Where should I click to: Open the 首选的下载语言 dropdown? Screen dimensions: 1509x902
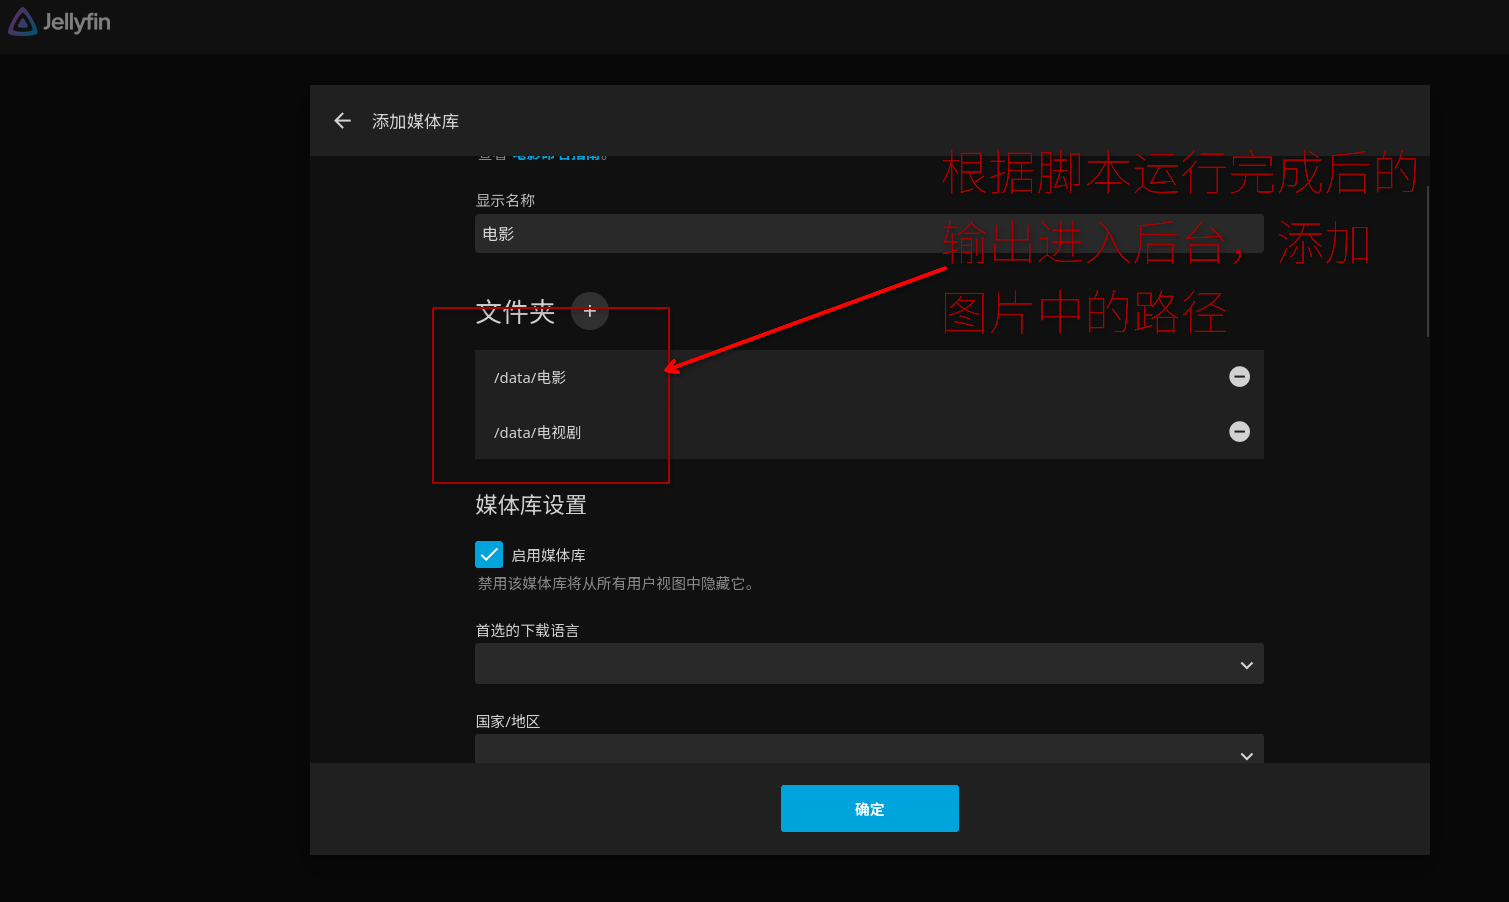click(869, 664)
